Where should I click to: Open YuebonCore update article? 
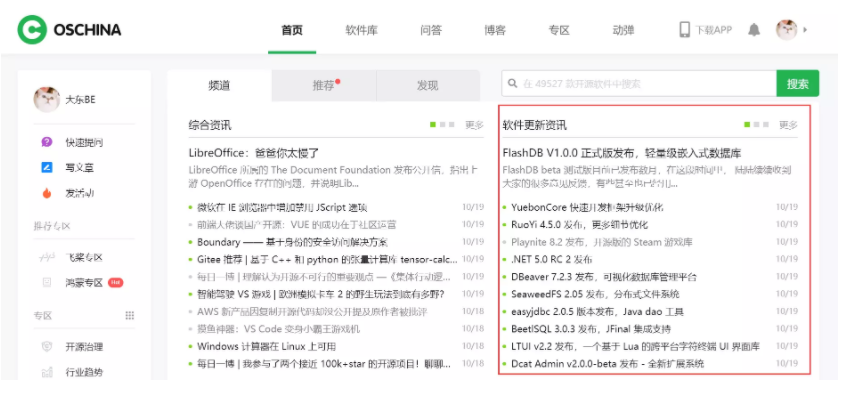pos(588,207)
